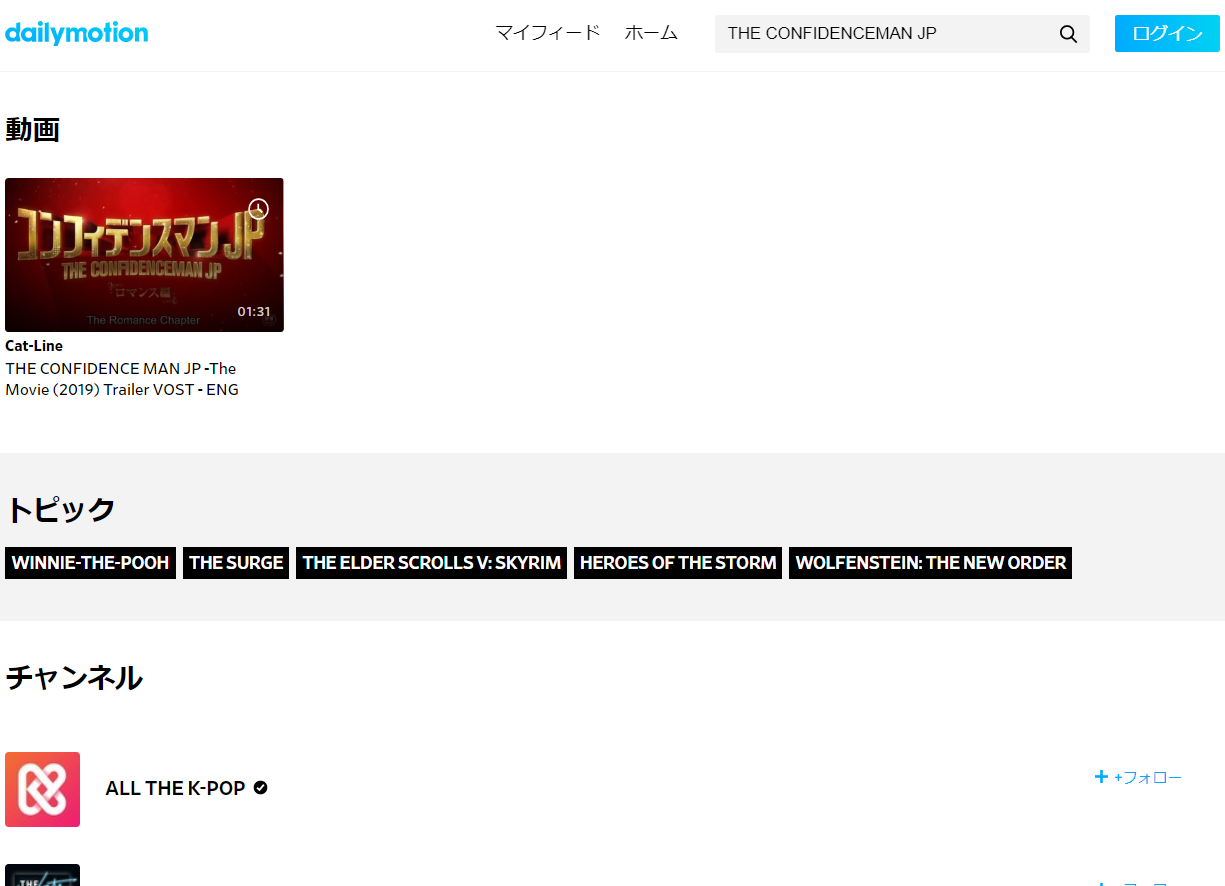1225x886 pixels.
Task: Play THE CONFIDENCEMAN JP trailer thumbnail
Action: point(144,255)
